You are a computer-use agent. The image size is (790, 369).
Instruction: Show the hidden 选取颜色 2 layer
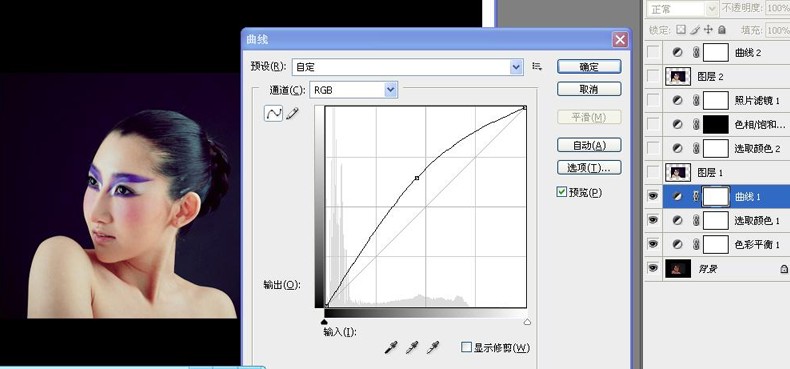point(653,148)
